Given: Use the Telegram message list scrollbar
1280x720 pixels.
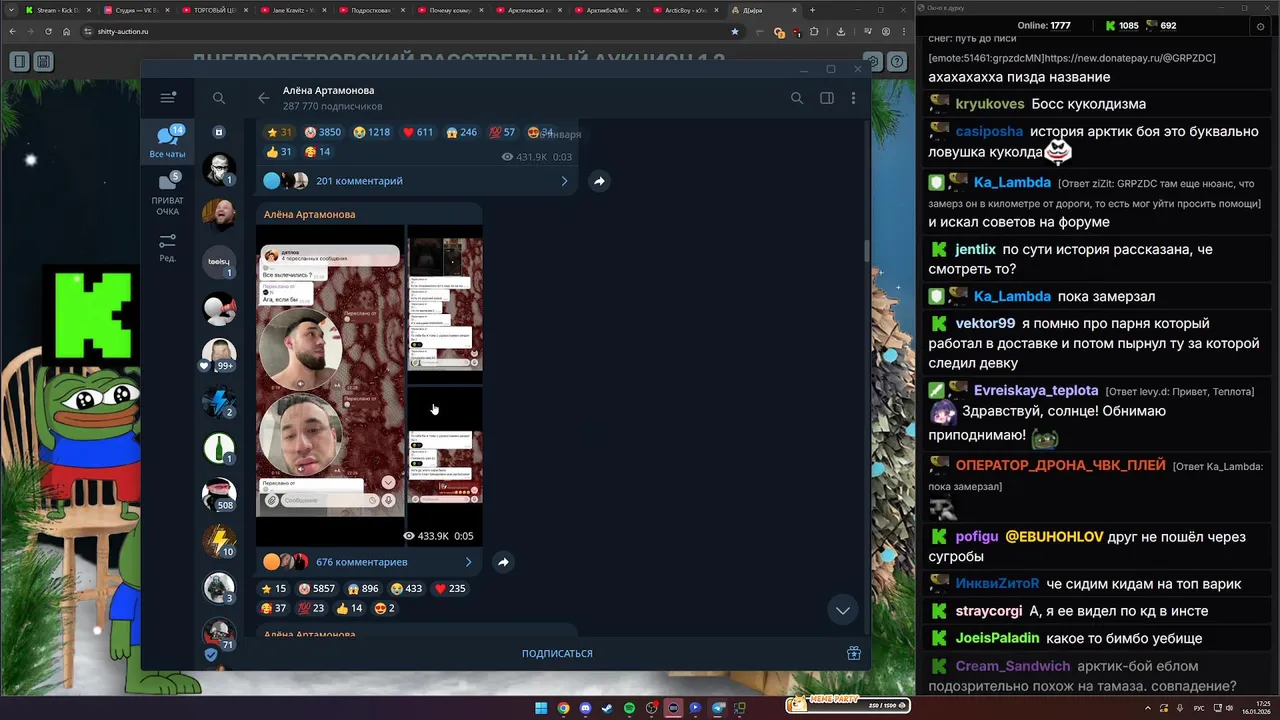Looking at the screenshot, I should pyautogui.click(x=867, y=250).
